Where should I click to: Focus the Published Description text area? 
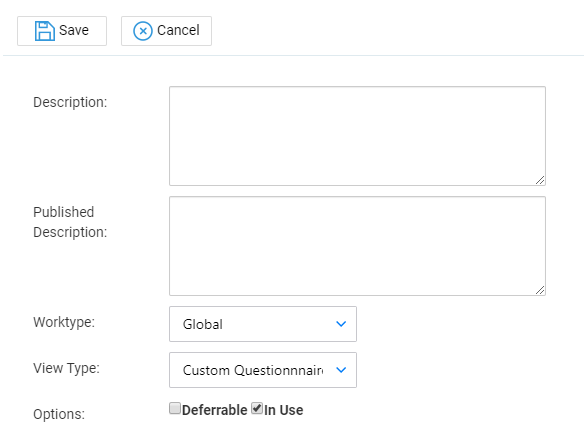(358, 246)
